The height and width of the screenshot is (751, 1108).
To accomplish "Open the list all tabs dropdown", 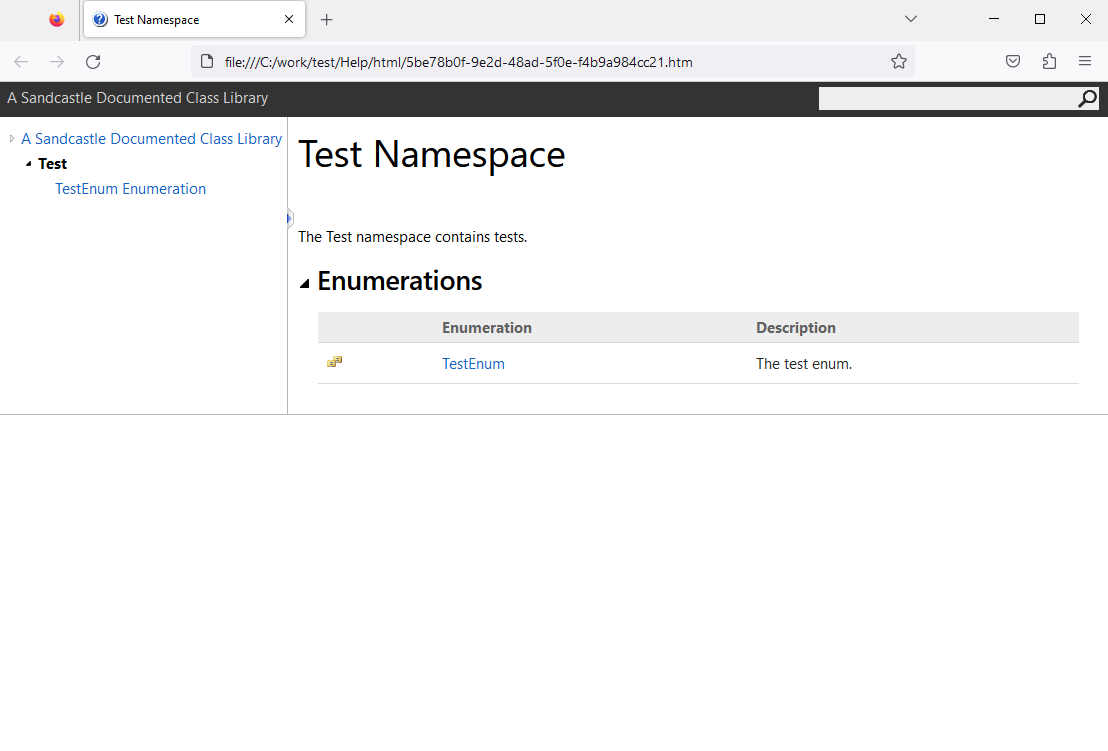I will coord(911,19).
